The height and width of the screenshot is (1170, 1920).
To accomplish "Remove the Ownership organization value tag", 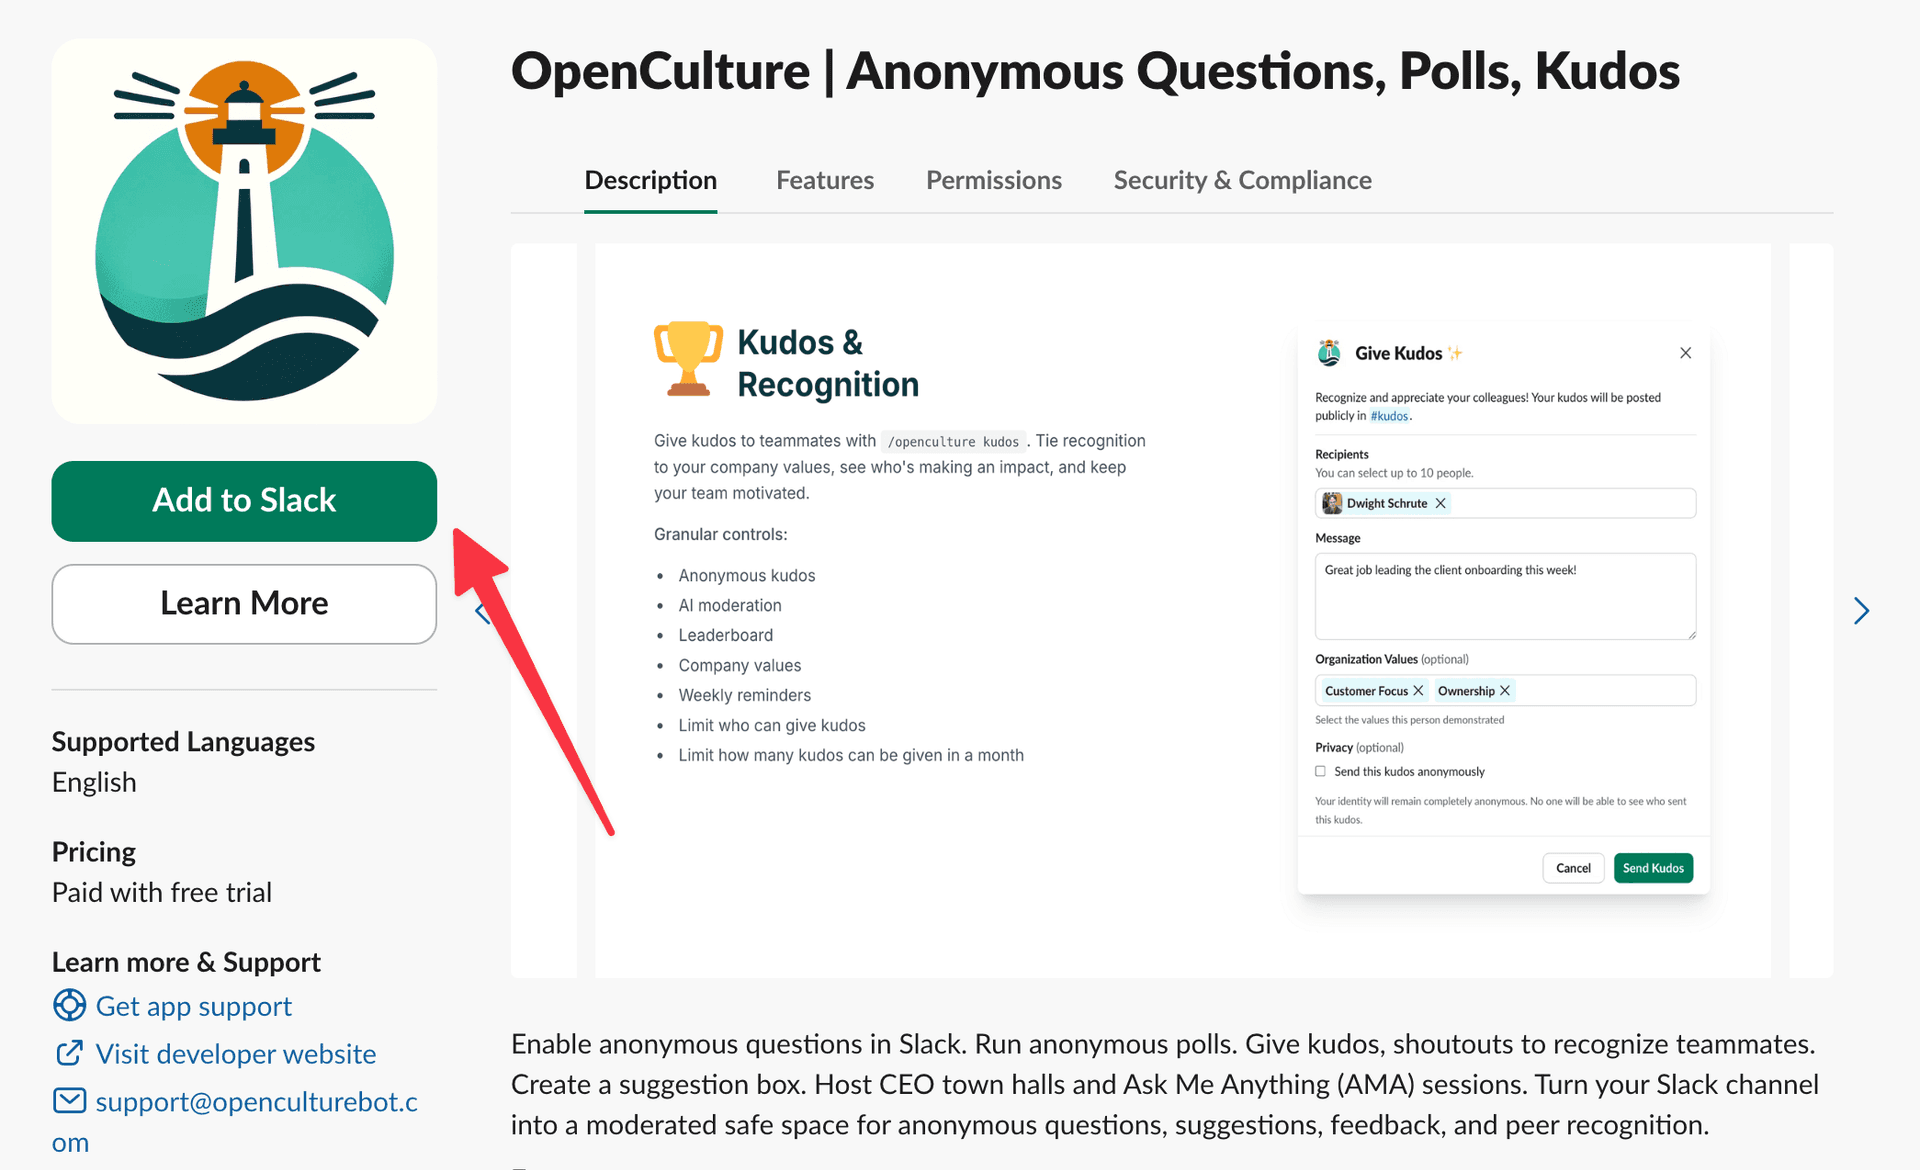I will (1505, 690).
